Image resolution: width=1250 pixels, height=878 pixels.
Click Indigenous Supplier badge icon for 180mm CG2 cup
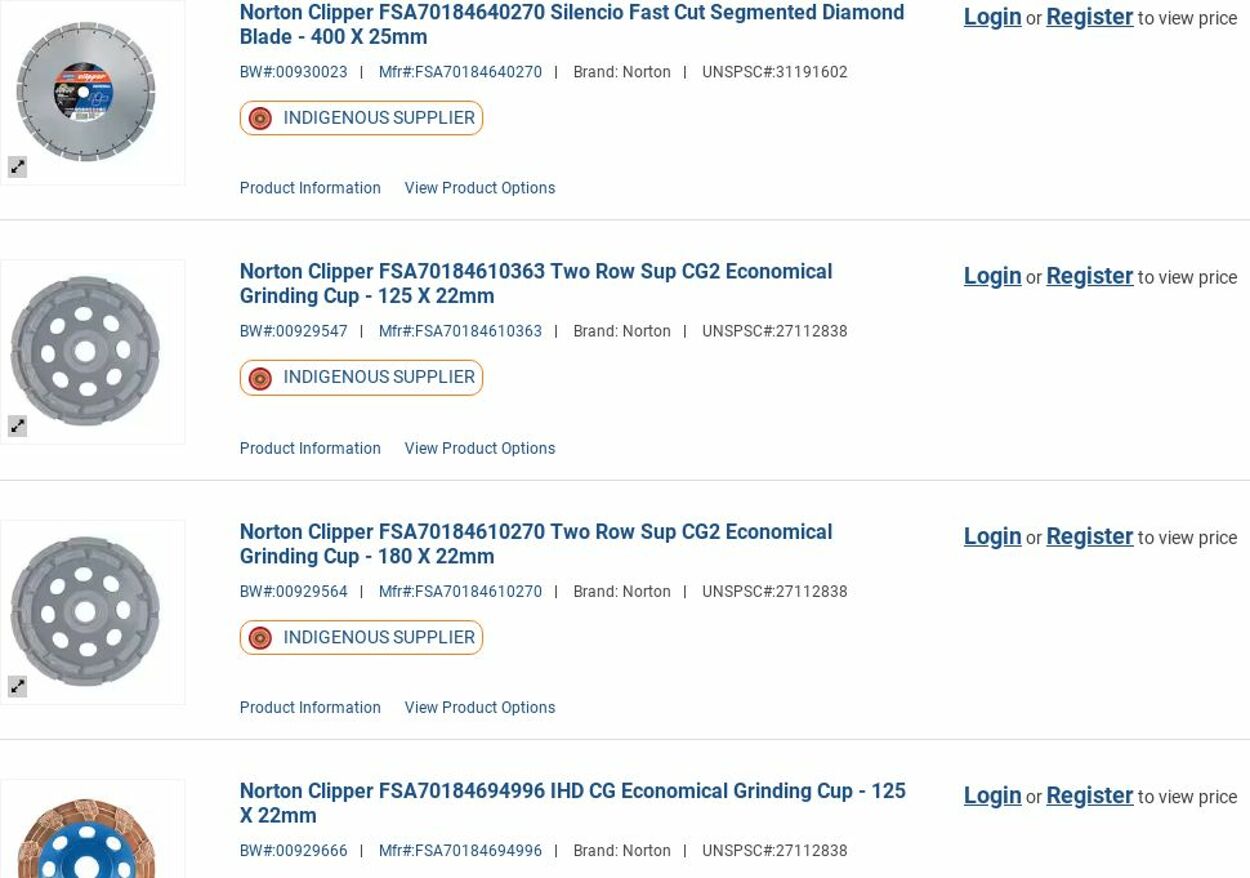coord(260,638)
